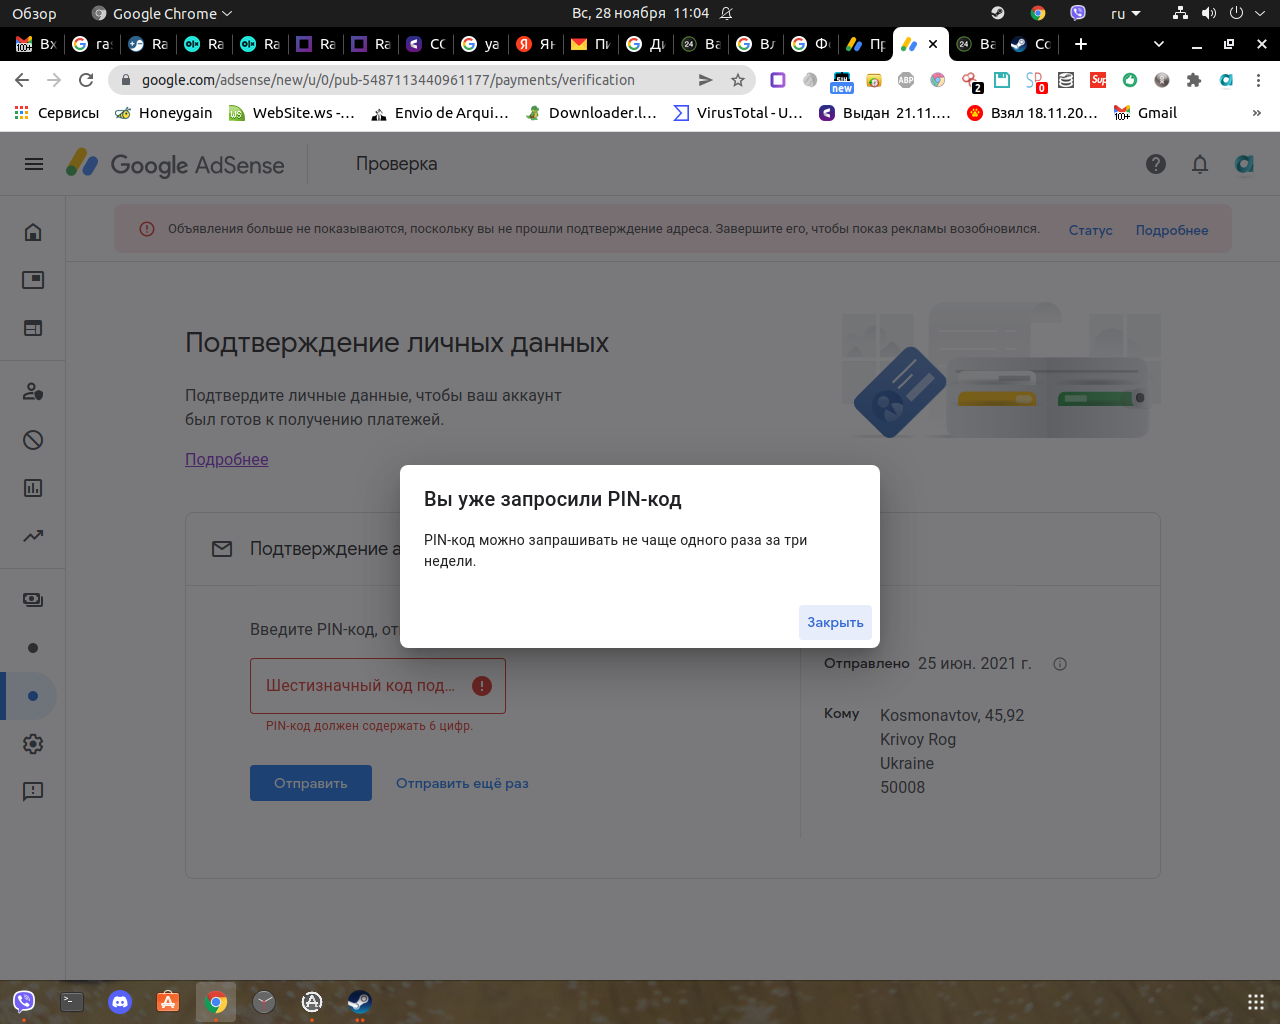Click Viber tray icon in top bar
The height and width of the screenshot is (1024, 1280).
[x=1078, y=13]
